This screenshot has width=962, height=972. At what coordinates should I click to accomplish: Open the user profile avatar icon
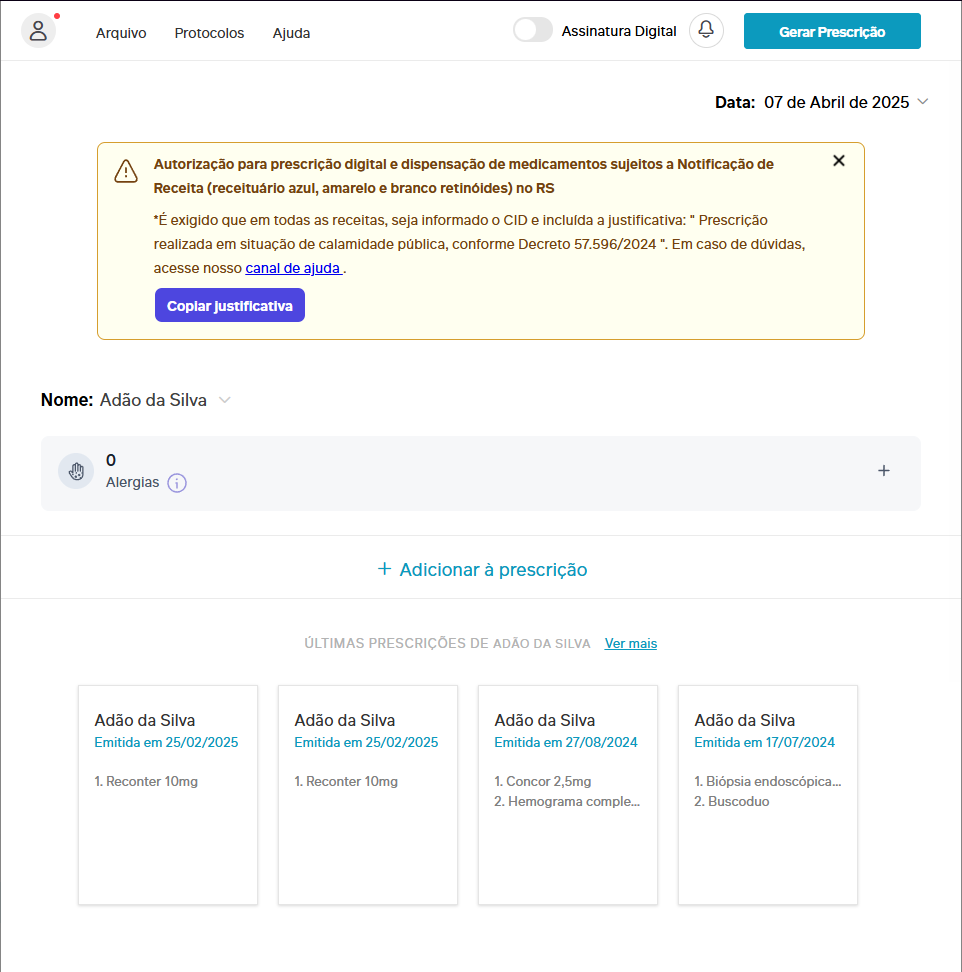pos(38,31)
